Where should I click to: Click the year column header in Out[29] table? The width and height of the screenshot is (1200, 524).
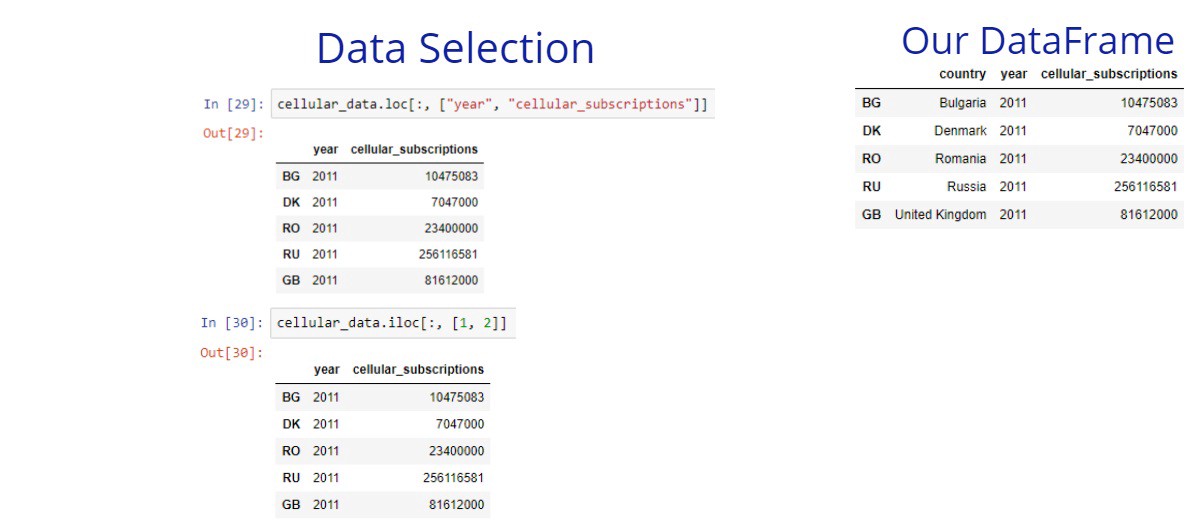pos(325,149)
